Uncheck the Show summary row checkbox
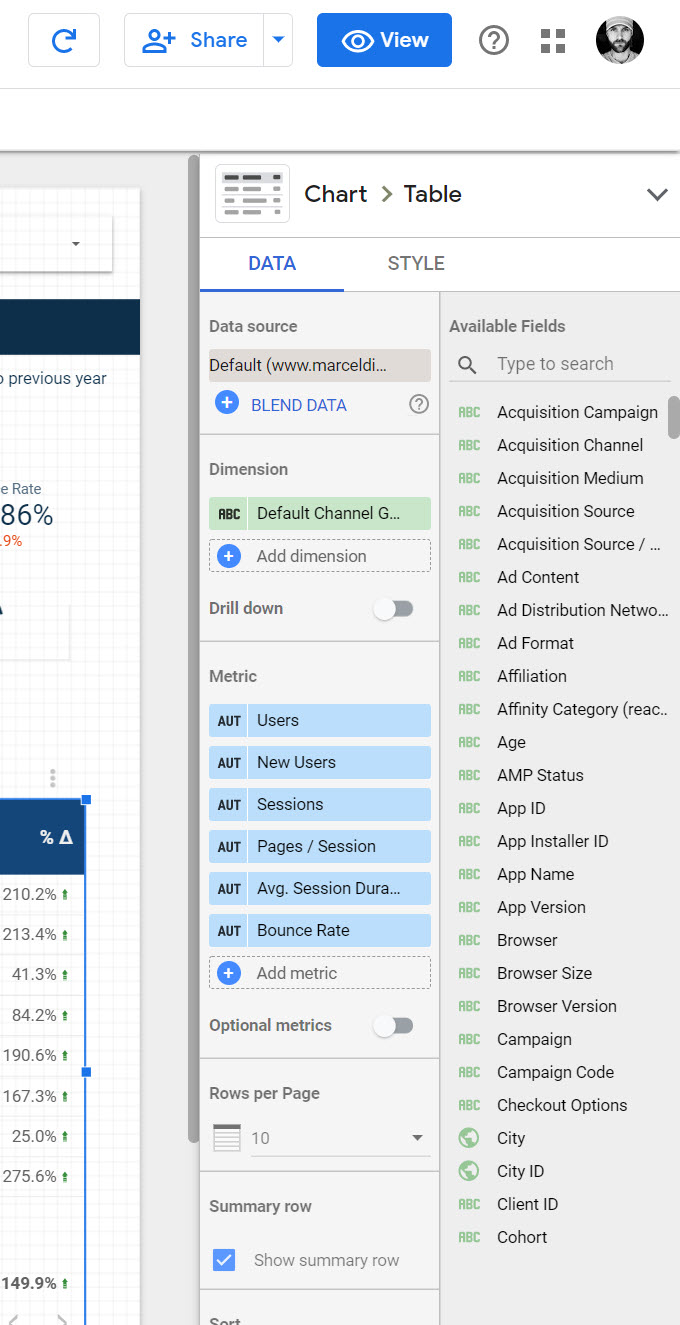Viewport: 680px width, 1325px height. coord(225,1260)
